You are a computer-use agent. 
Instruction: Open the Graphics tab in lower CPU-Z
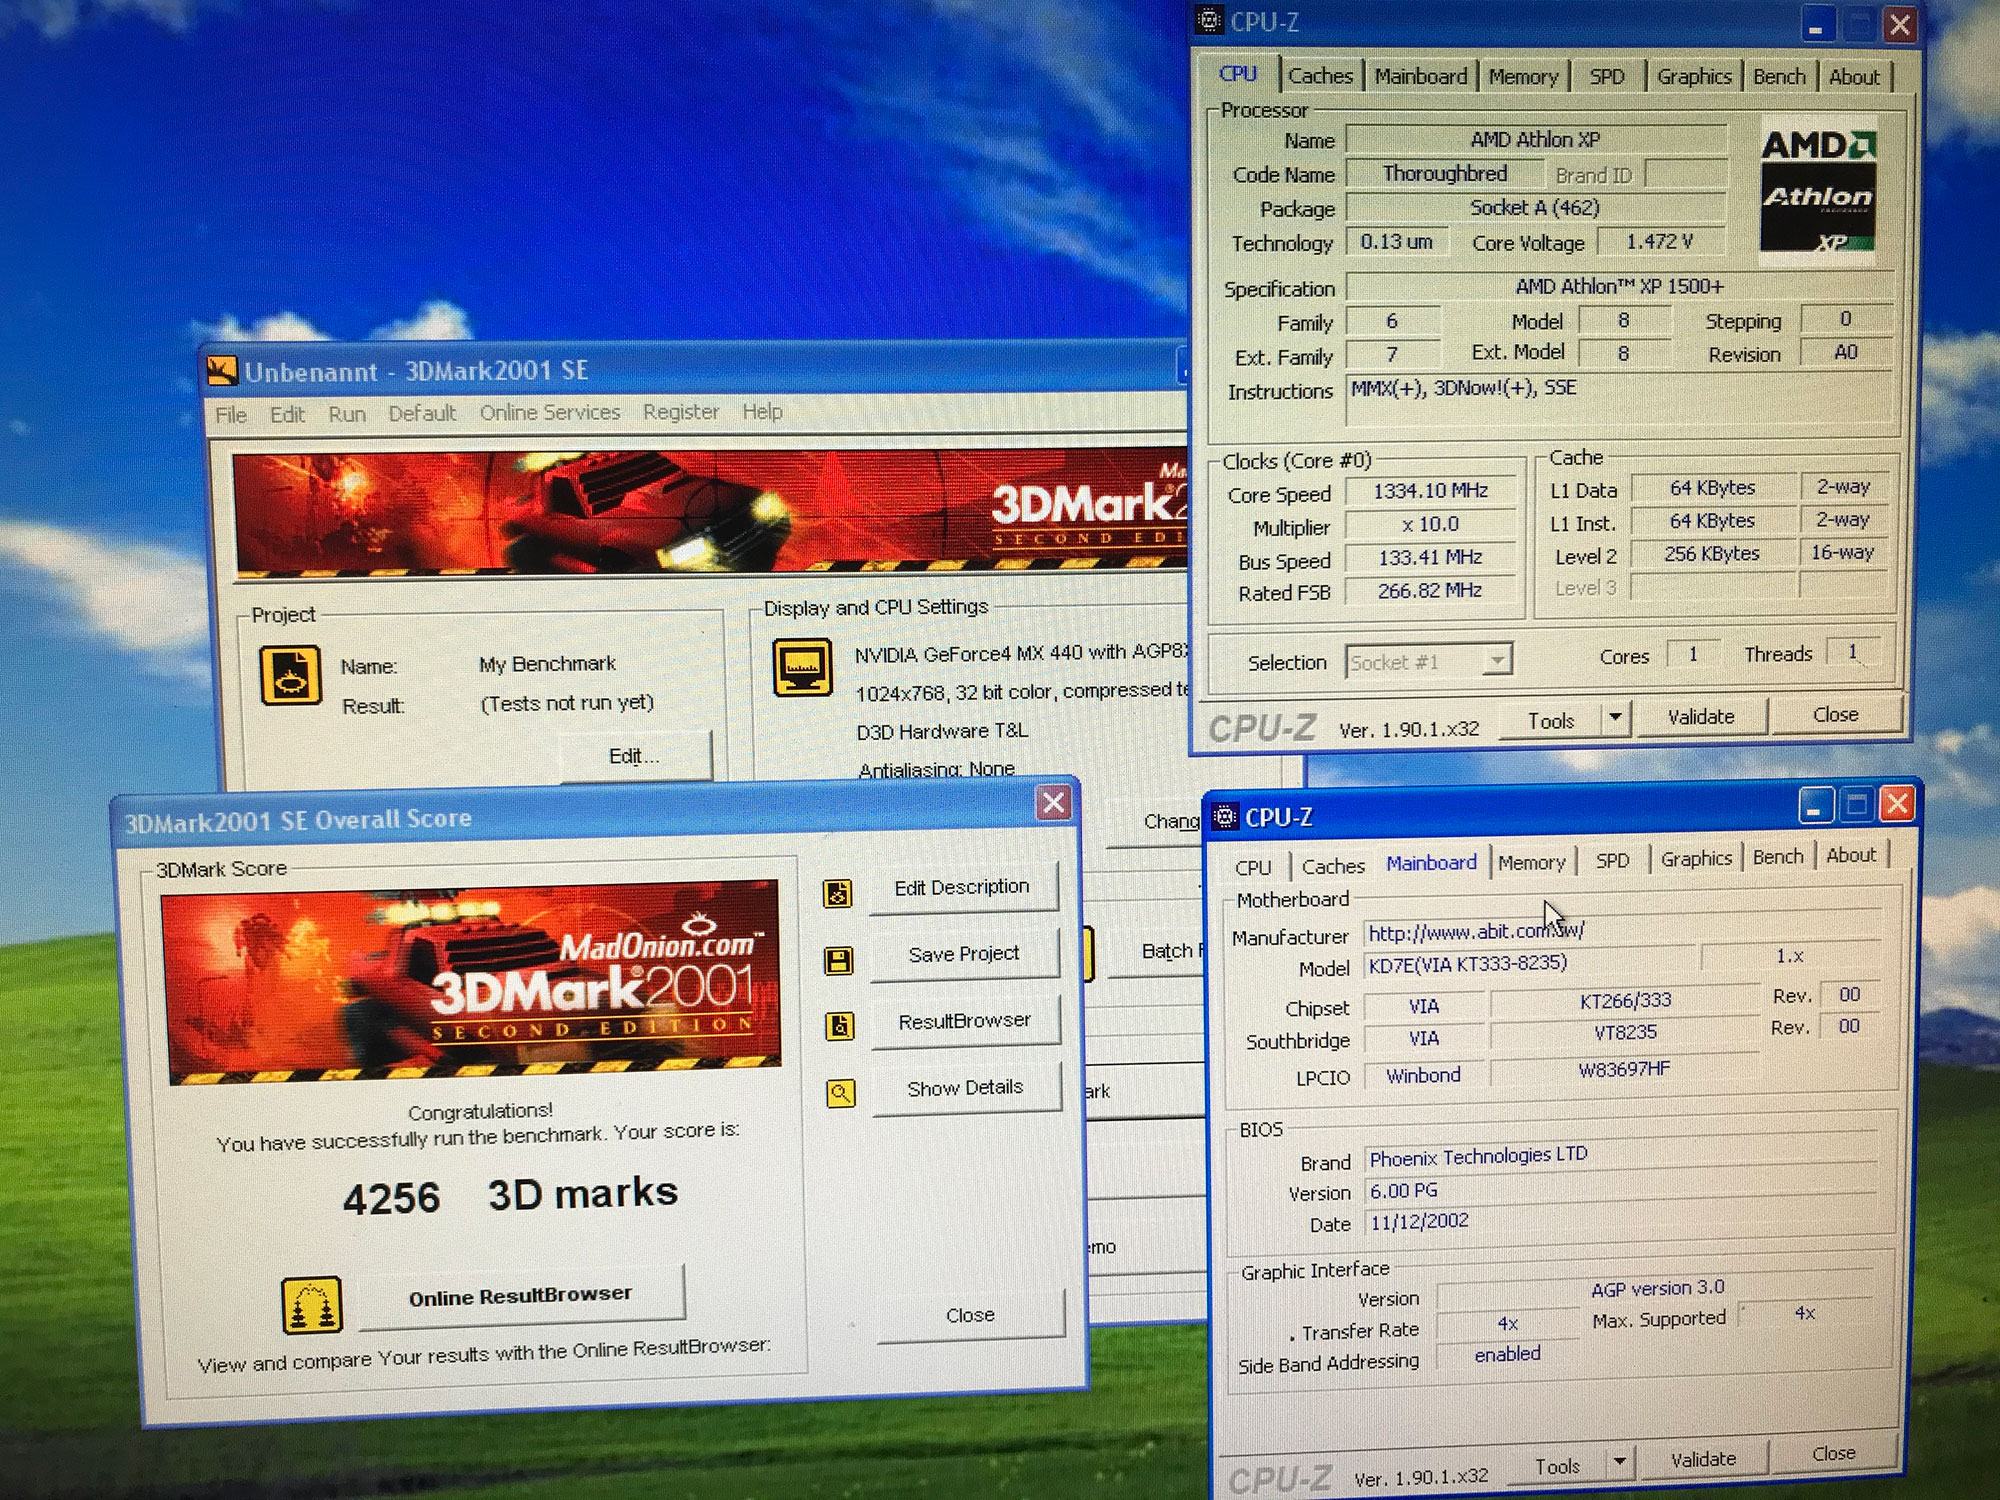1696,858
